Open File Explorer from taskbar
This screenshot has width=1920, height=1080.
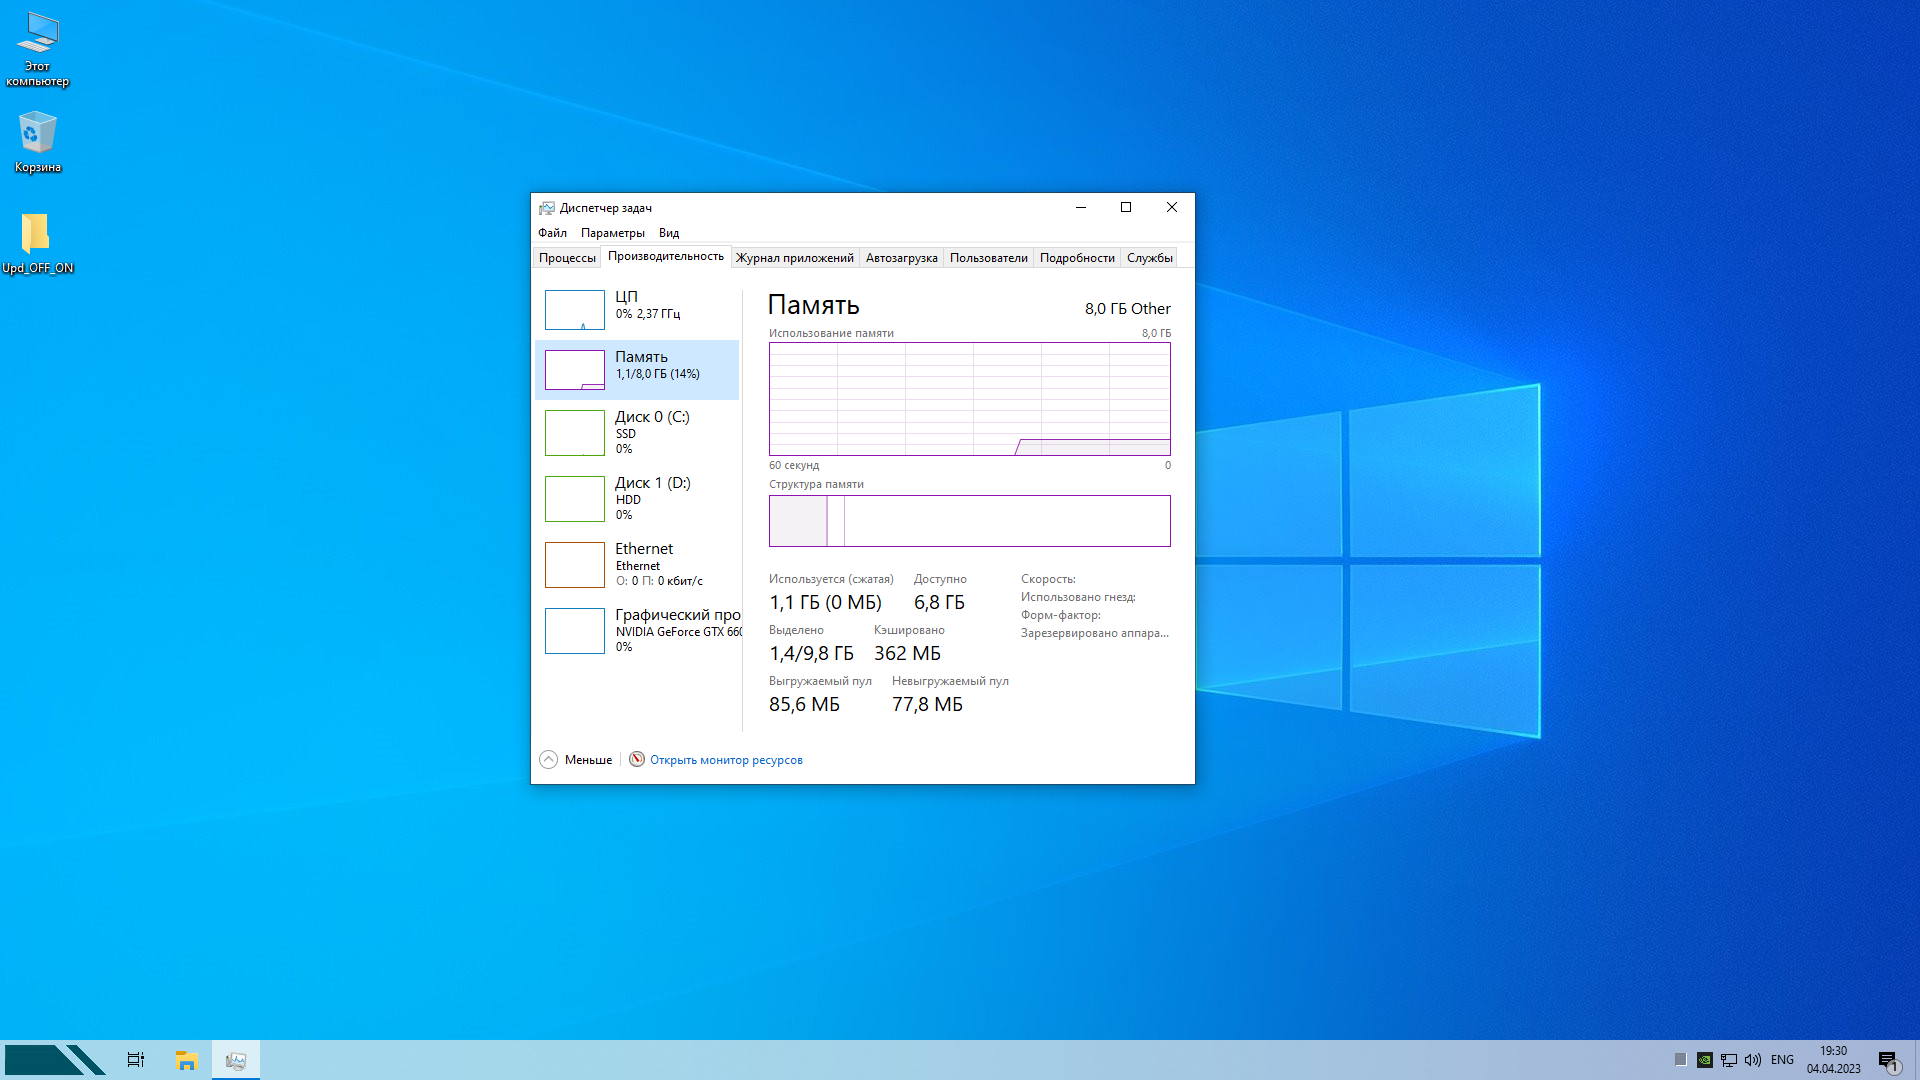point(186,1060)
